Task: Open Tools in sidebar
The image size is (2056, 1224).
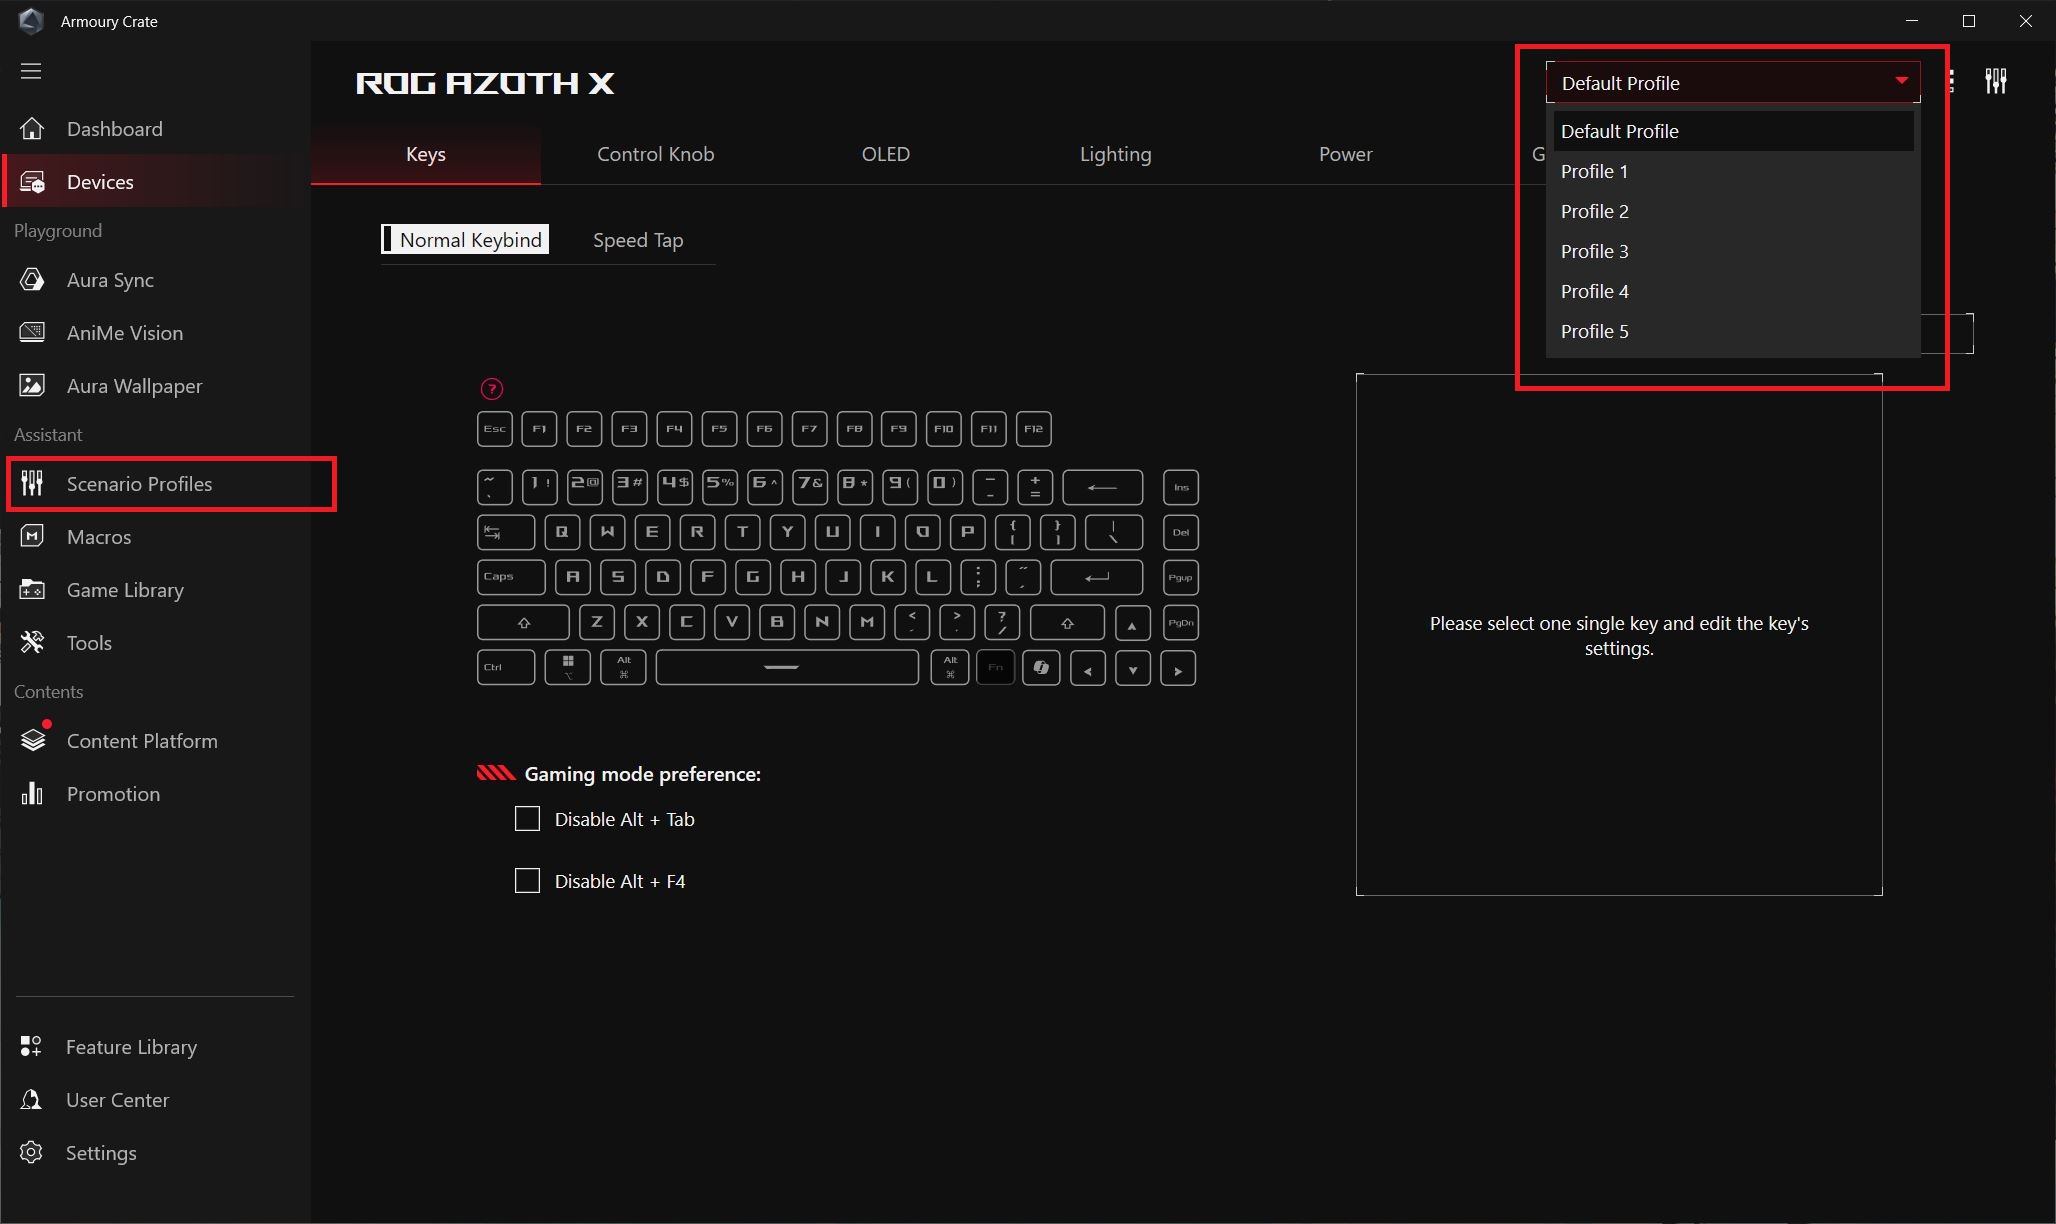Action: (155, 643)
